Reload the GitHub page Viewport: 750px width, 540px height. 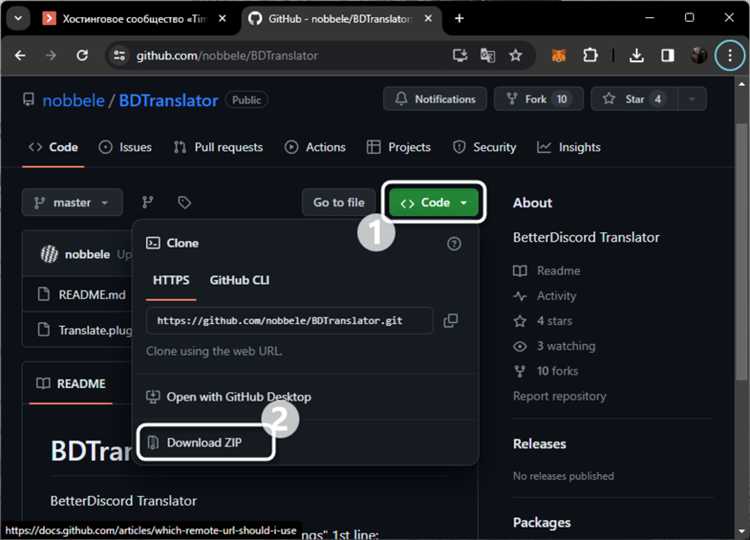[82, 55]
